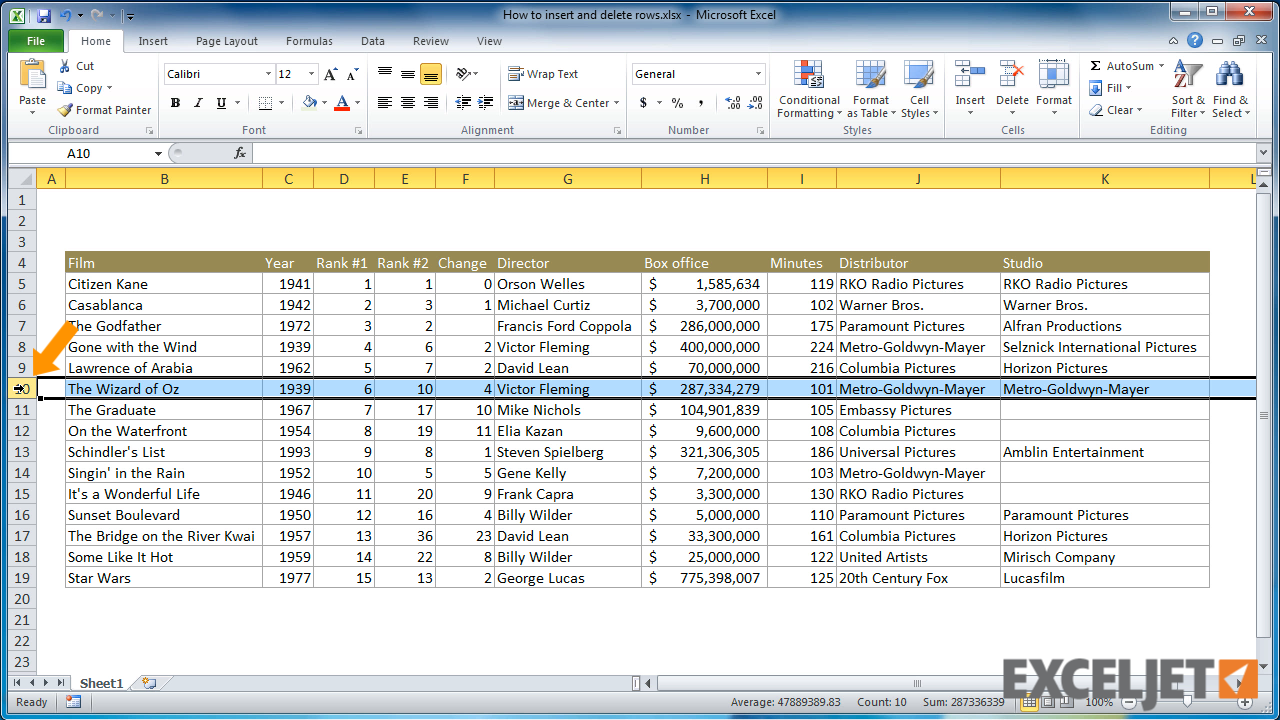Click the Clear button
The width and height of the screenshot is (1280, 720).
[1115, 110]
